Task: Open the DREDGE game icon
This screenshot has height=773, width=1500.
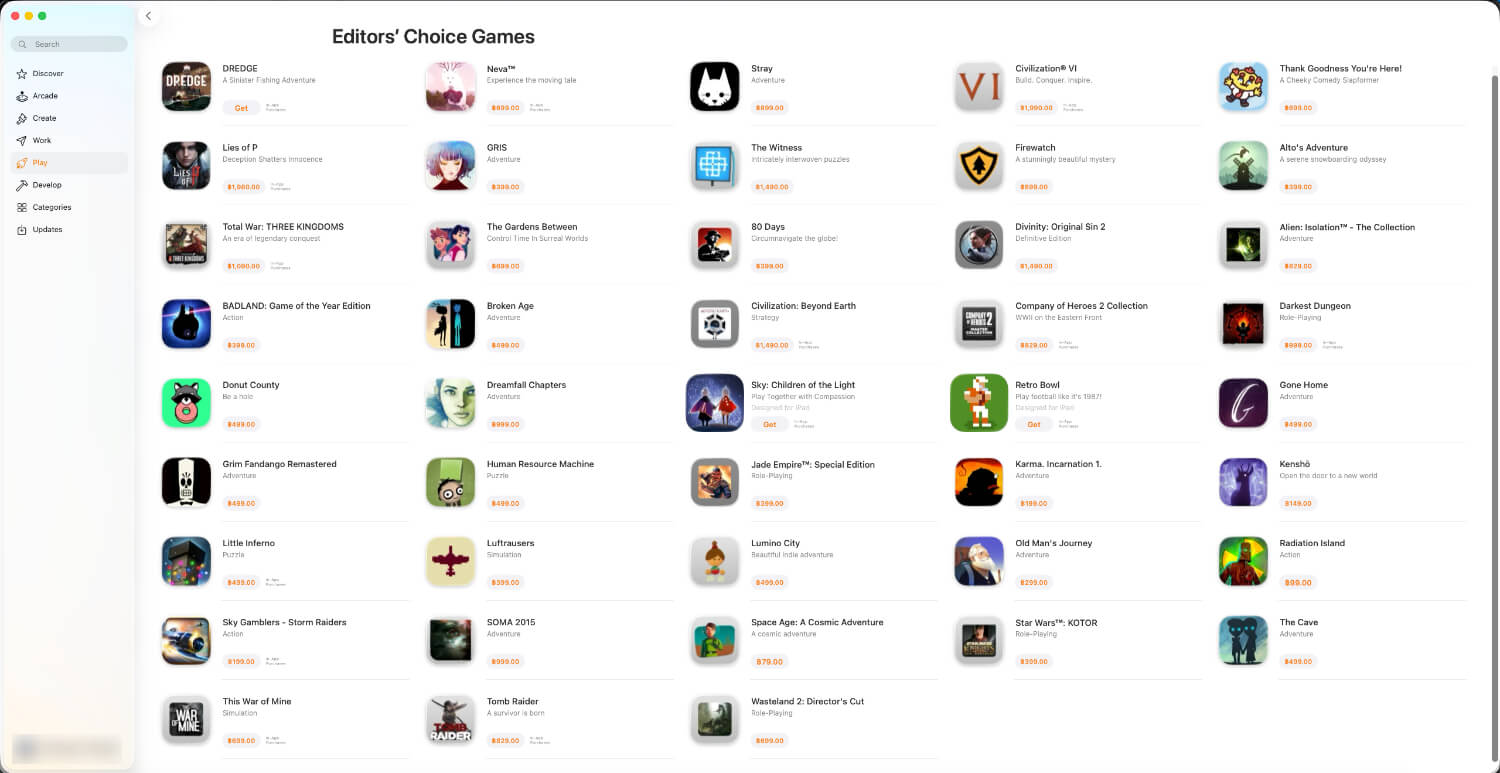Action: click(x=186, y=86)
